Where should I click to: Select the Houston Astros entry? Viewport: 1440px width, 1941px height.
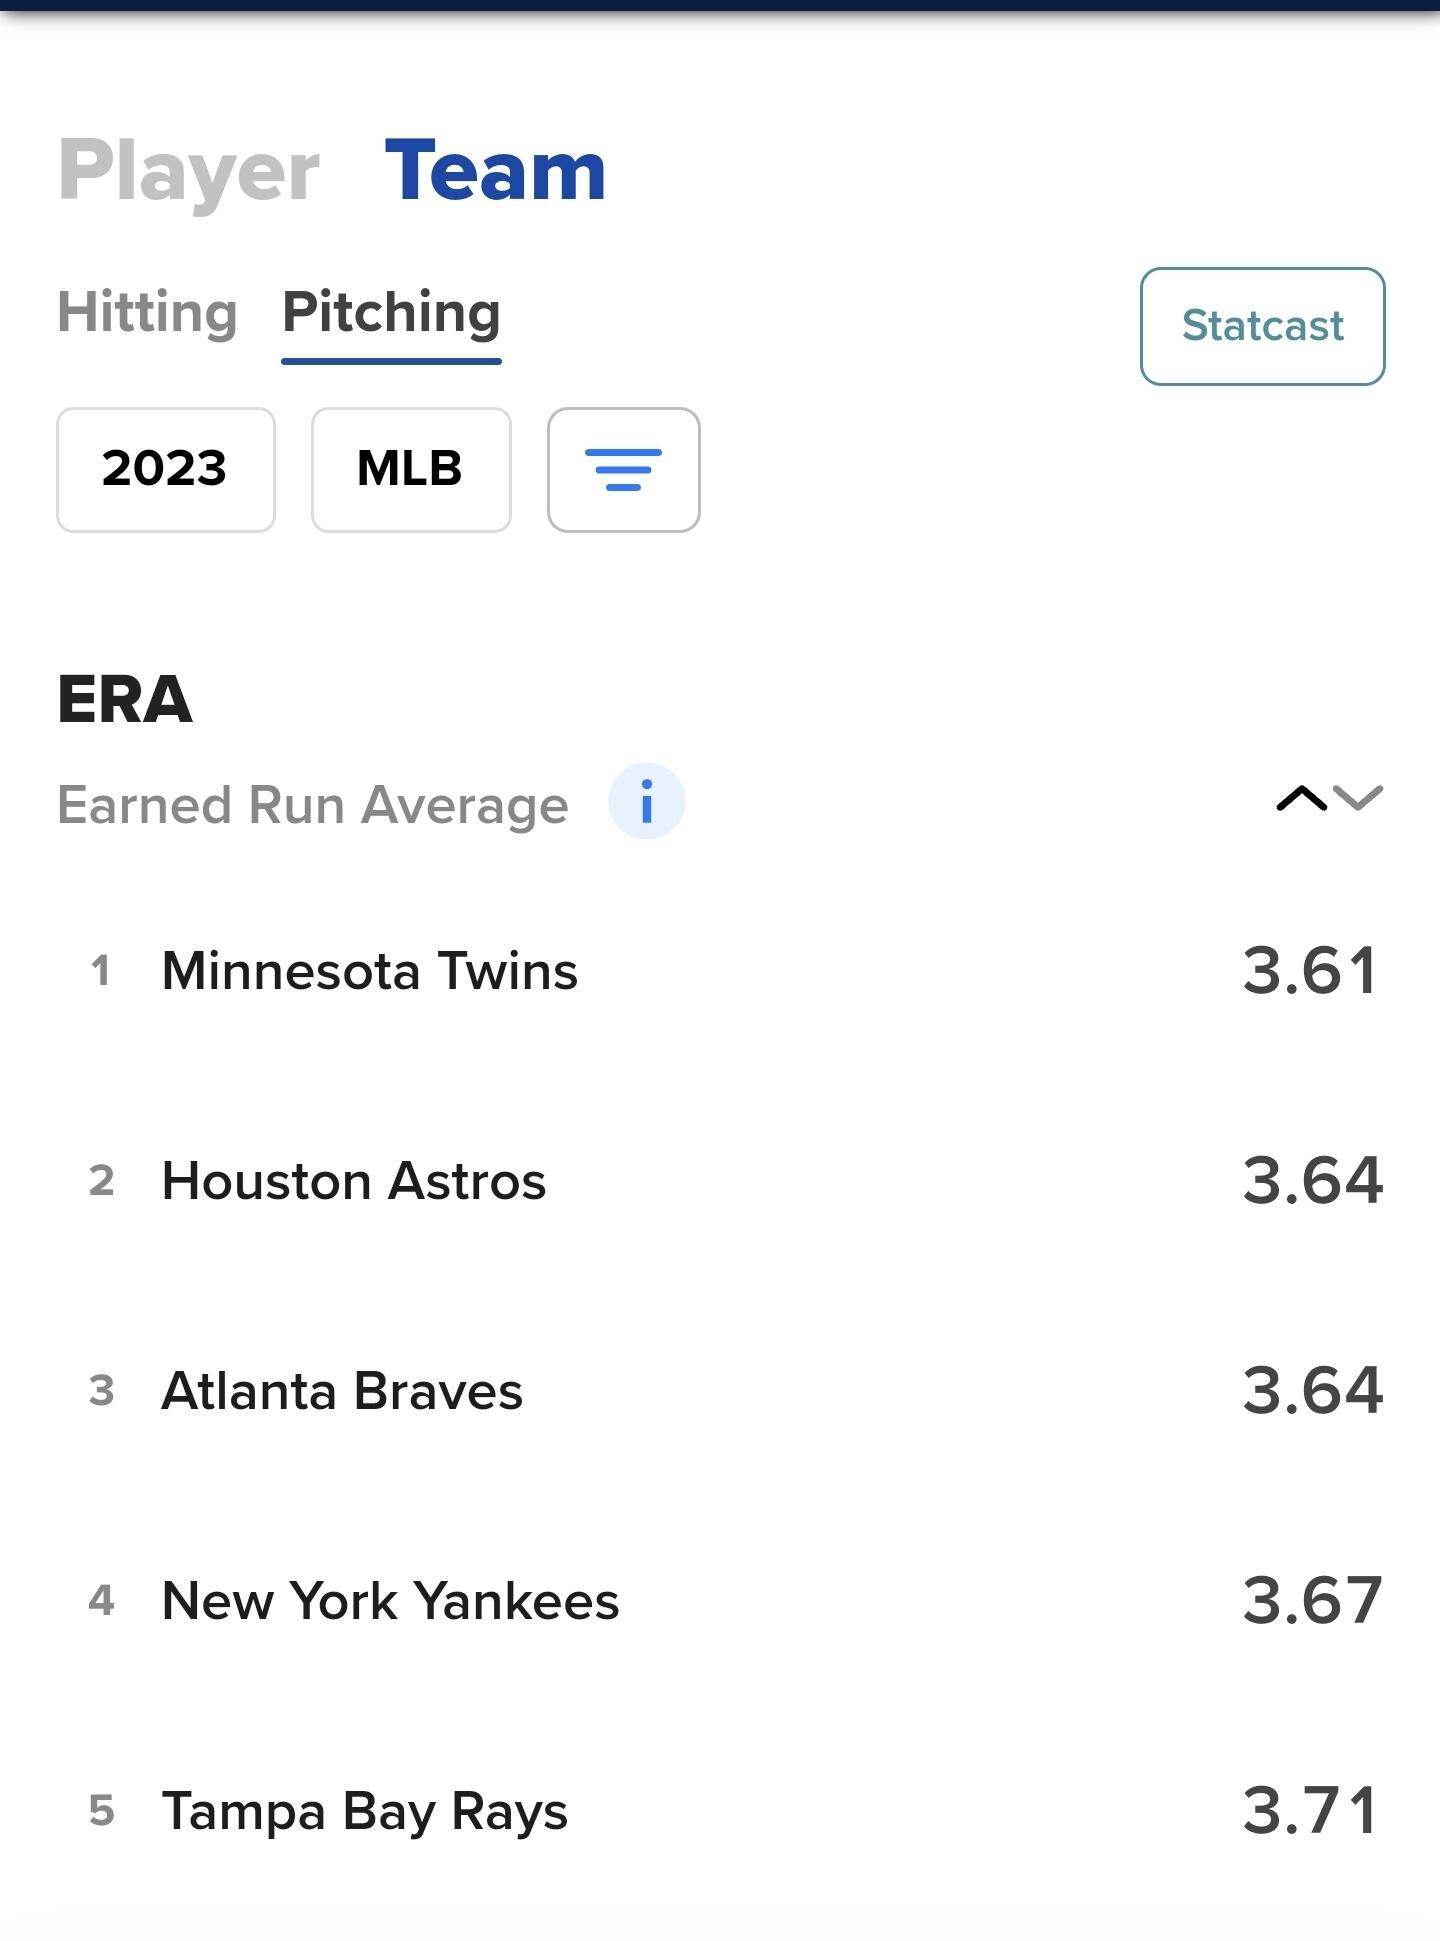[x=354, y=1181]
